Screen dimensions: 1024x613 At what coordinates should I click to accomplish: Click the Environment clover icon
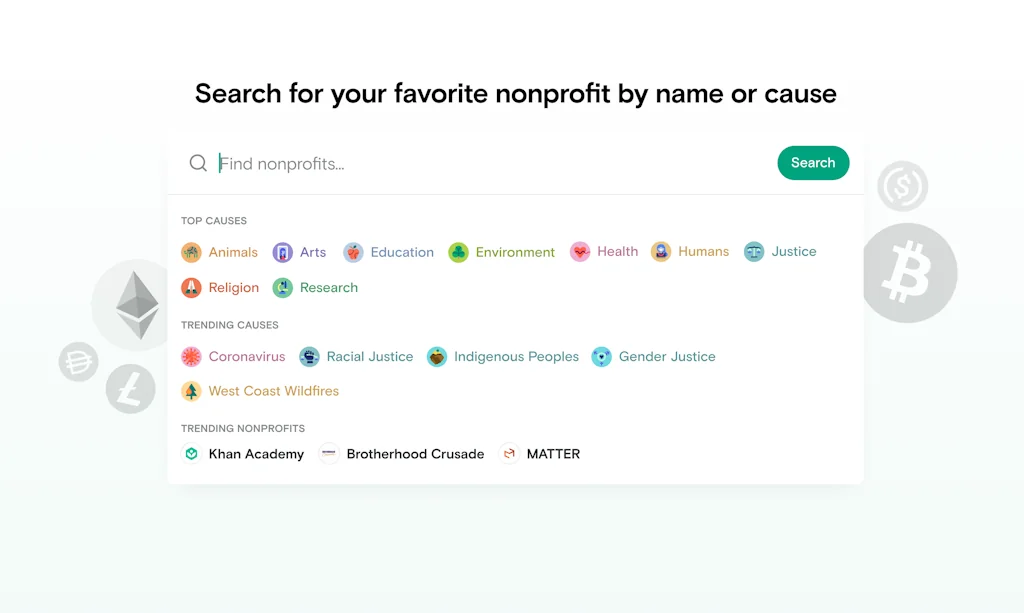pos(458,252)
